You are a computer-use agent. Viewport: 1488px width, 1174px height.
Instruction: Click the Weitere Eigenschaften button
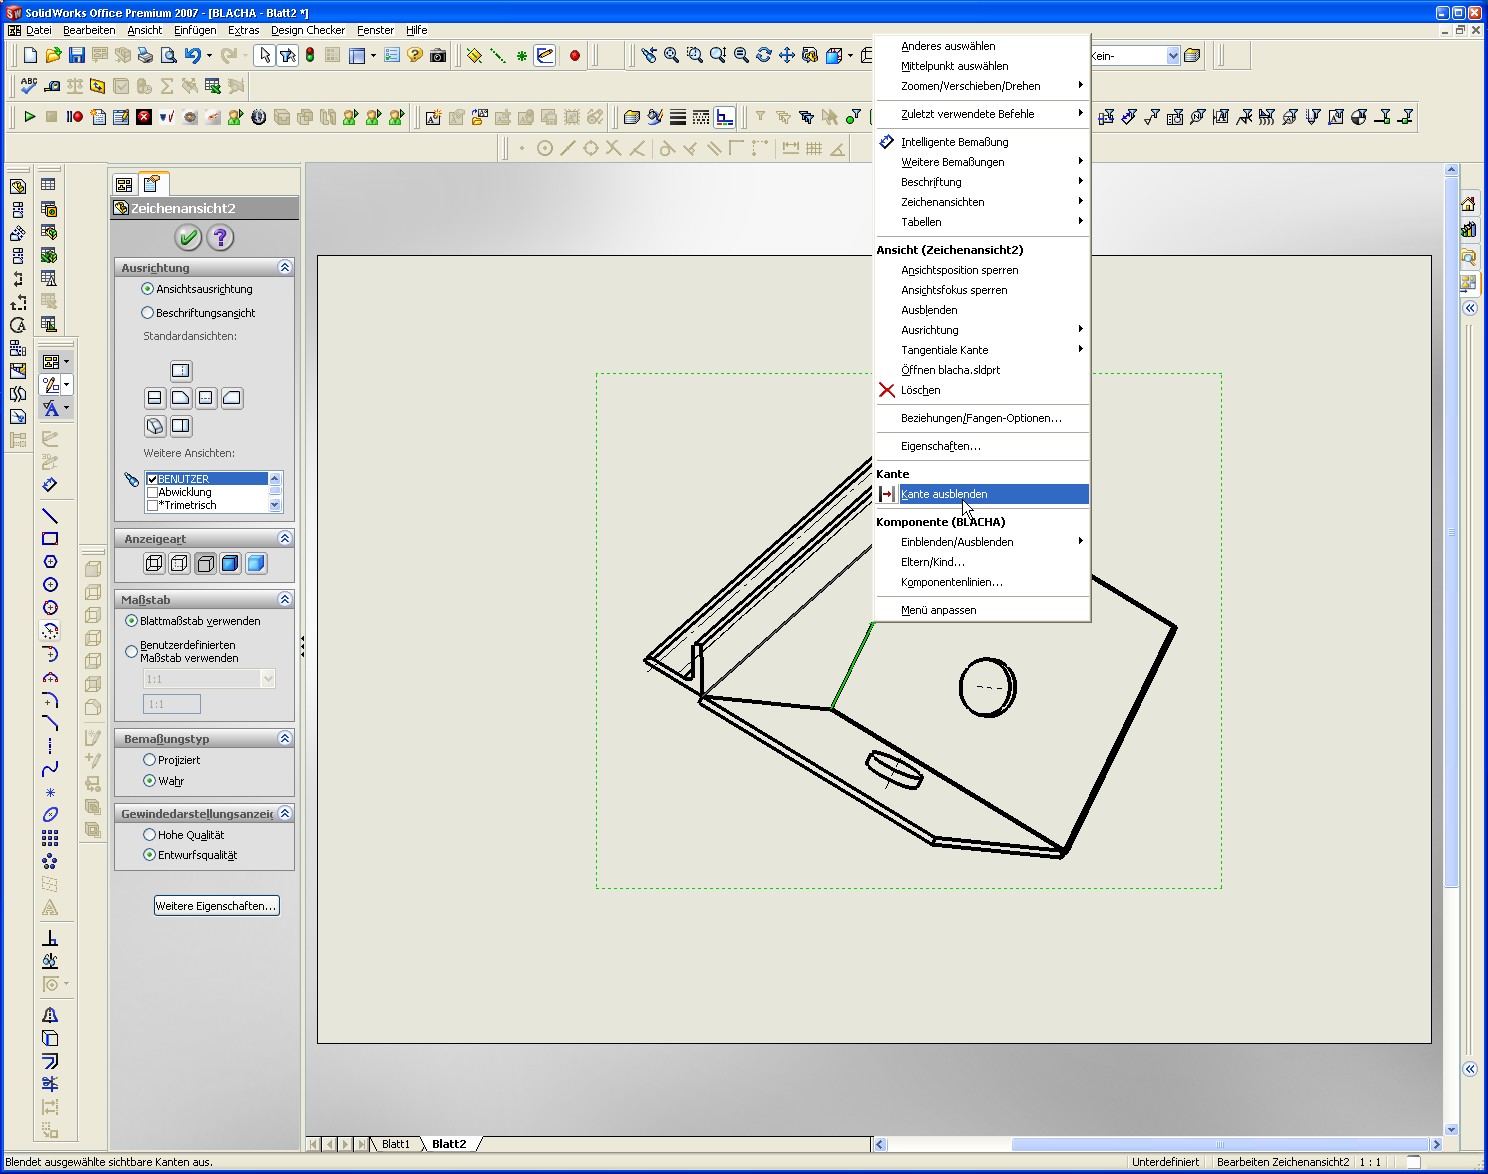[x=216, y=906]
